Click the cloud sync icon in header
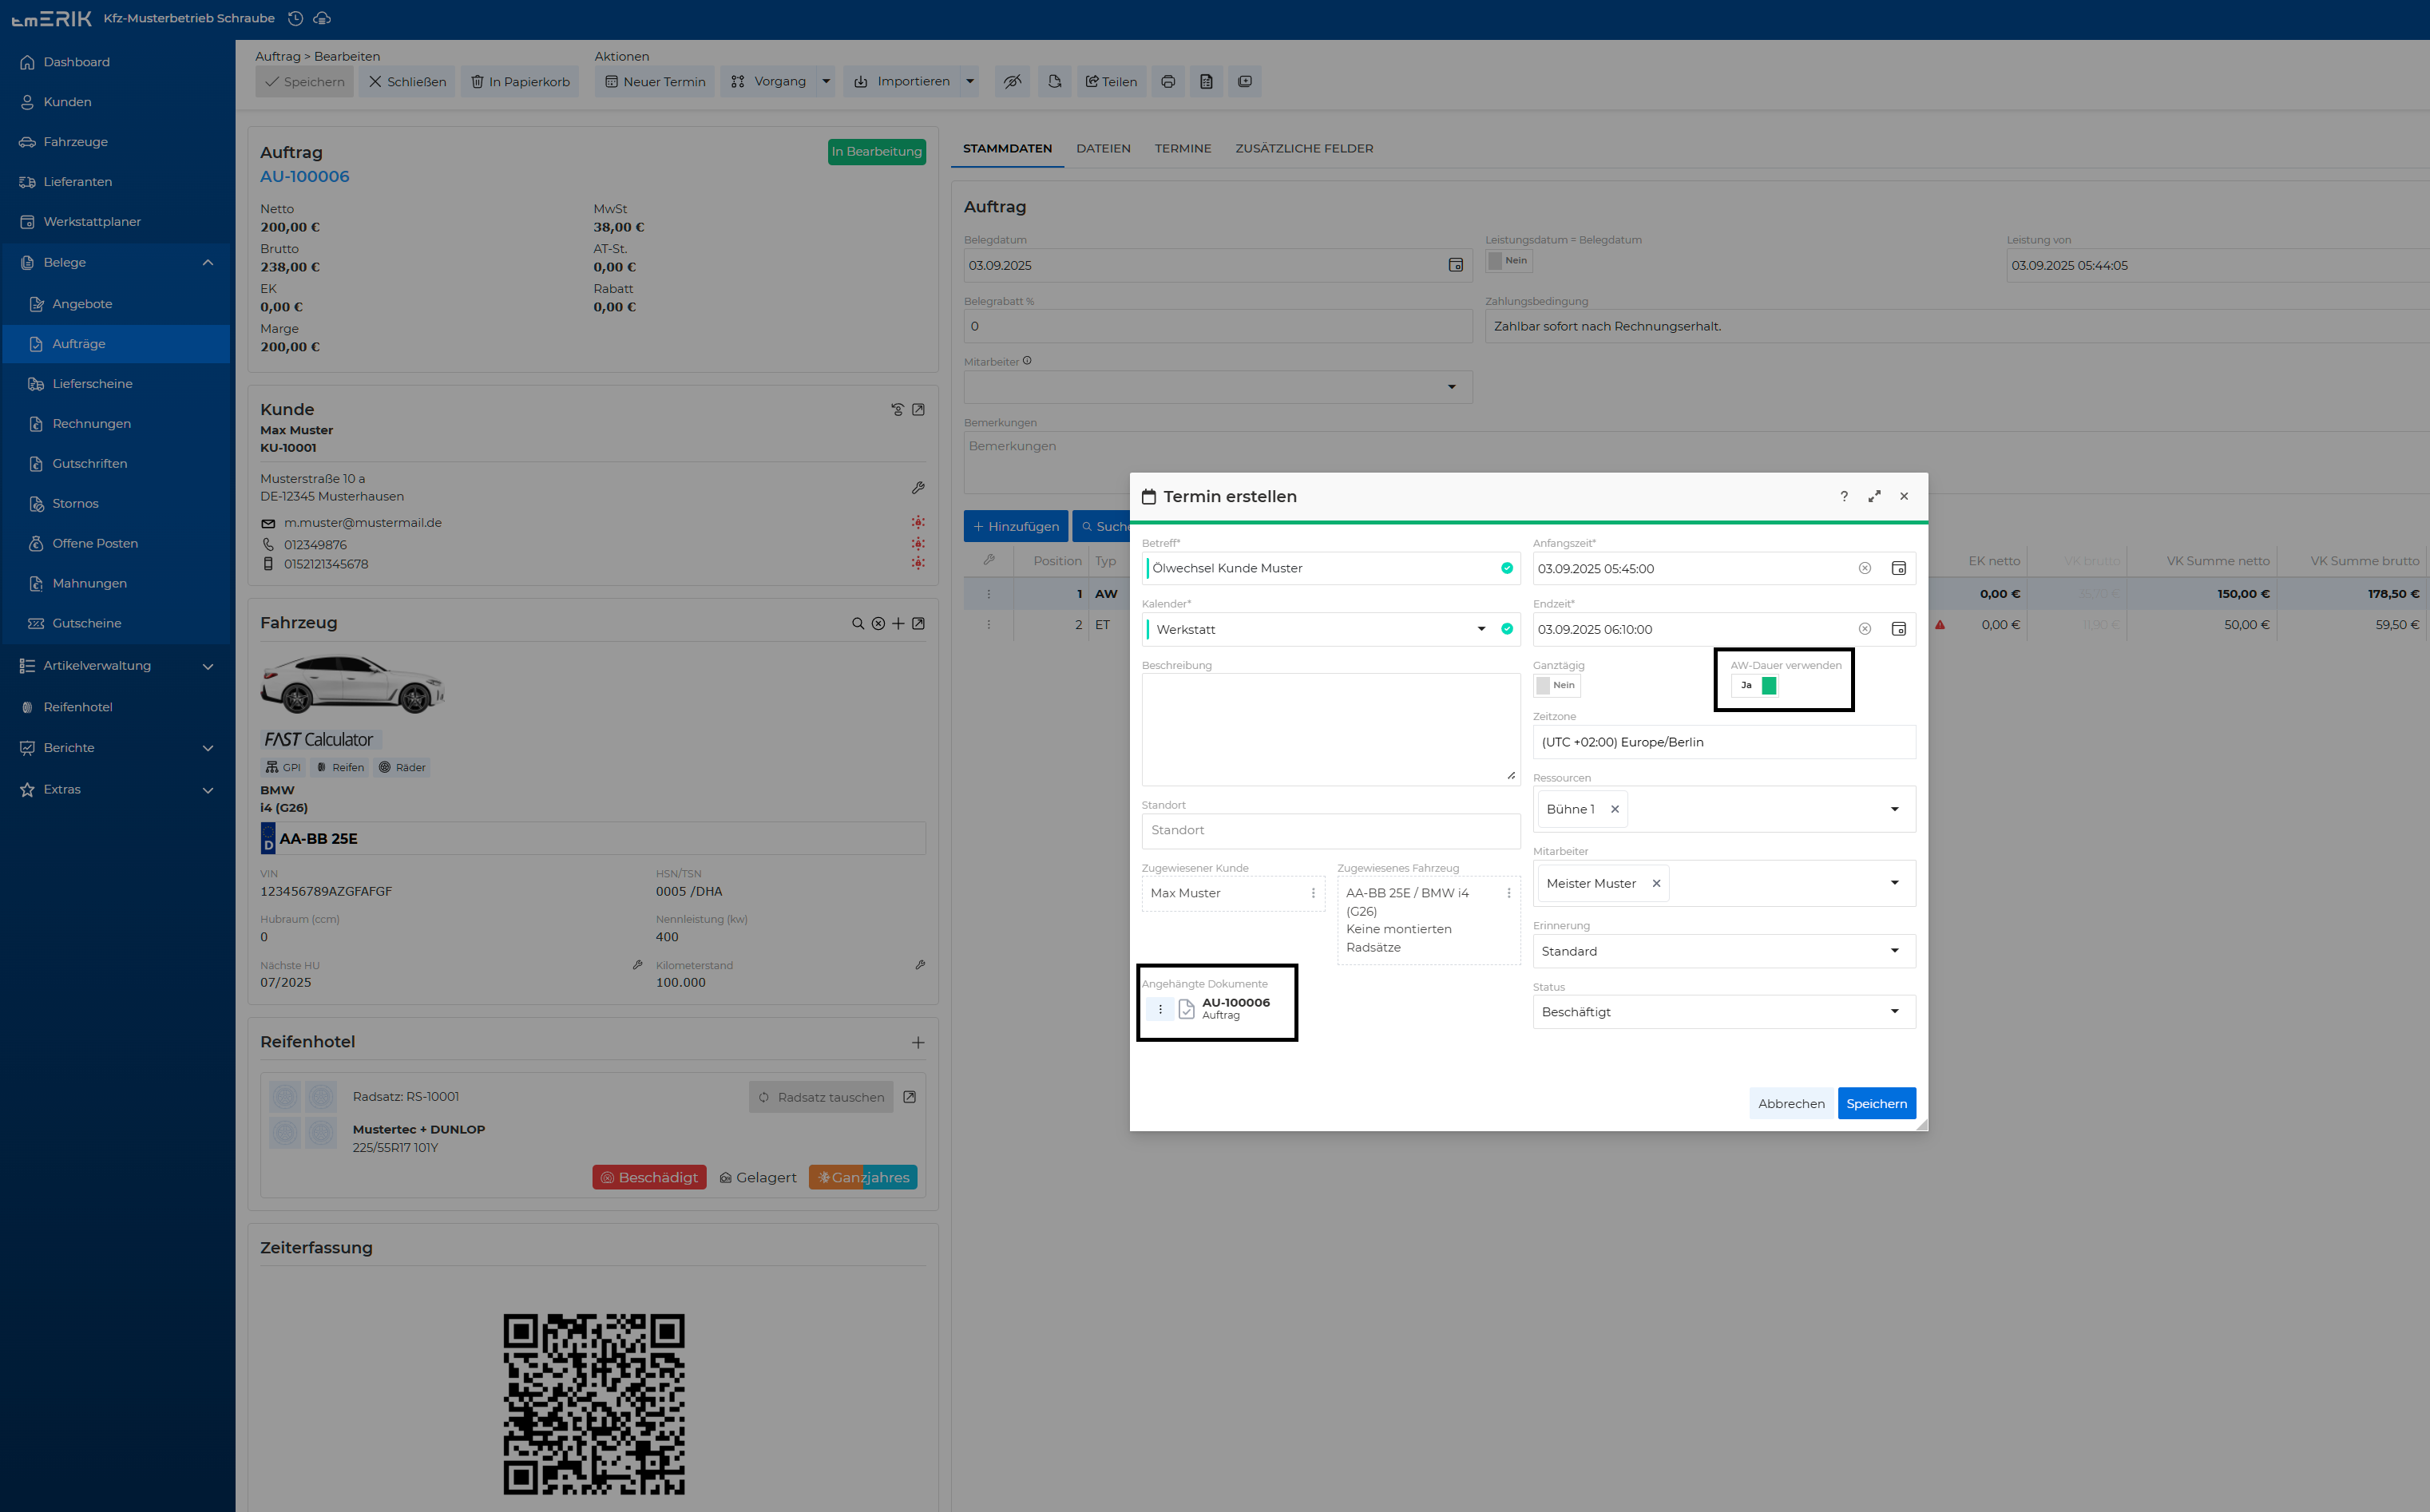 pyautogui.click(x=322, y=18)
